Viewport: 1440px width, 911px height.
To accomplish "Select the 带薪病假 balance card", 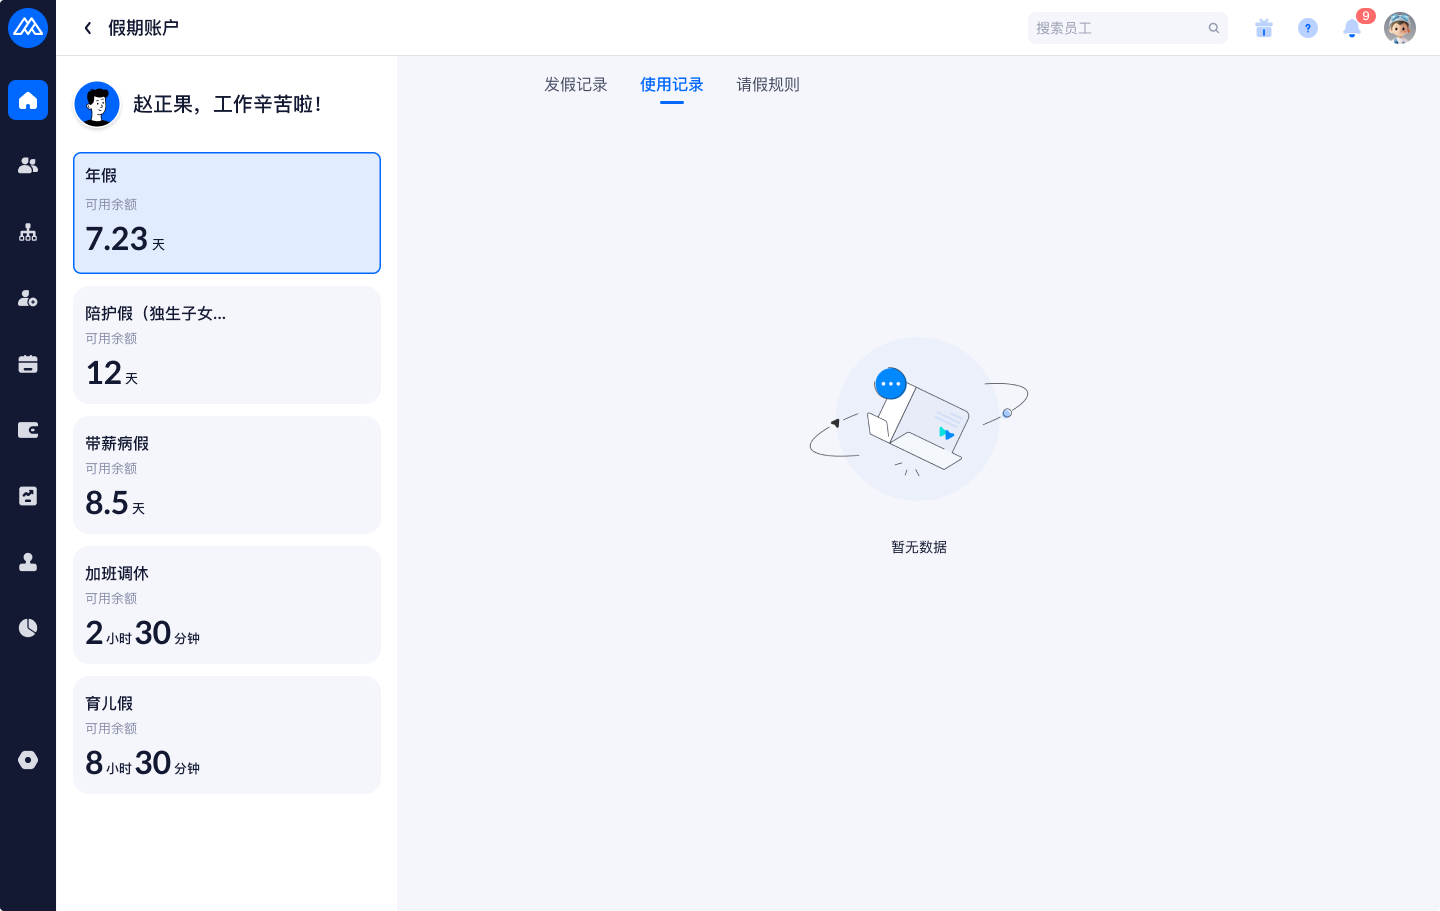I will pyautogui.click(x=227, y=475).
